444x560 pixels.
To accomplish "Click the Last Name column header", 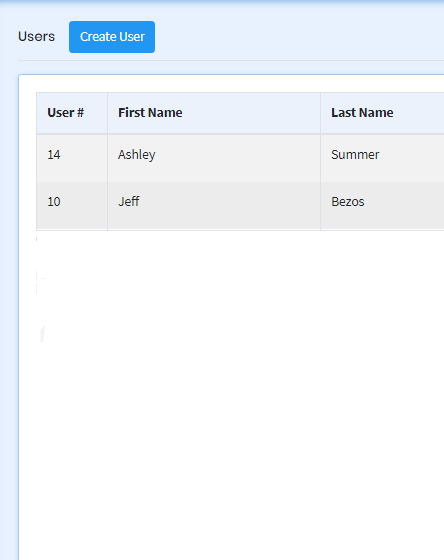I will pos(382,113).
